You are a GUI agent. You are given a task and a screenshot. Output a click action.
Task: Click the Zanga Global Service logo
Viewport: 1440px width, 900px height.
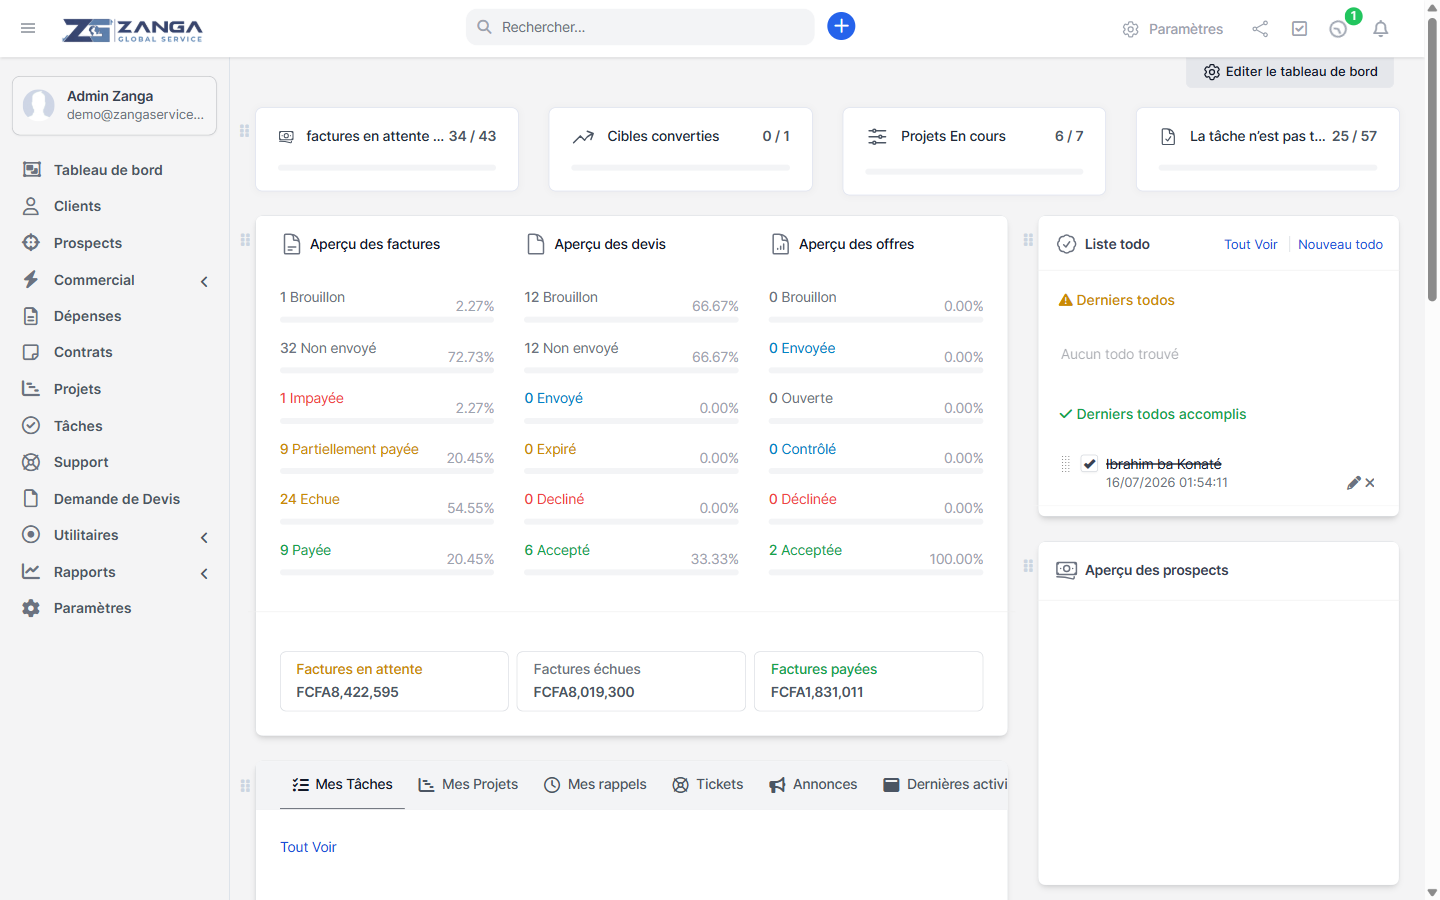pyautogui.click(x=132, y=30)
